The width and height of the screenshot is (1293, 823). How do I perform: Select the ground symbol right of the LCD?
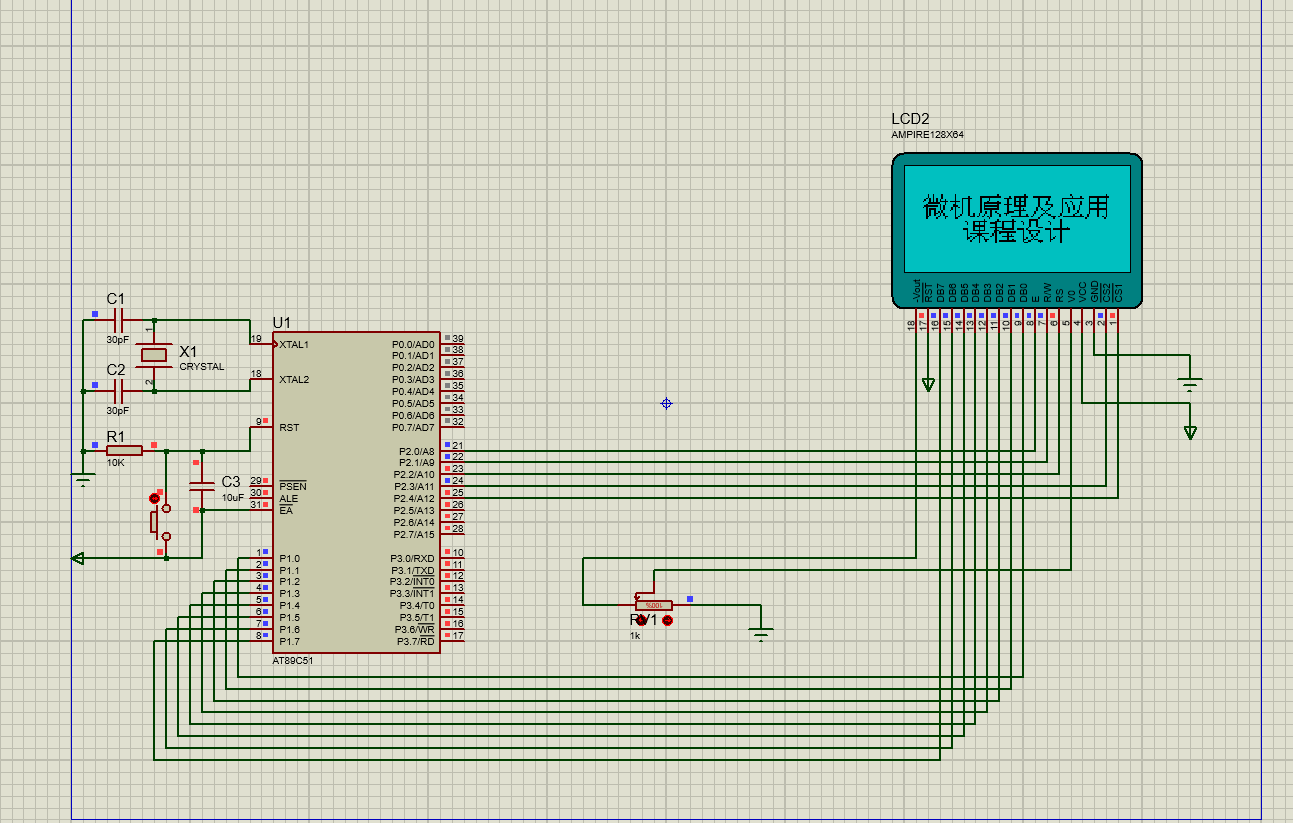coord(1190,384)
